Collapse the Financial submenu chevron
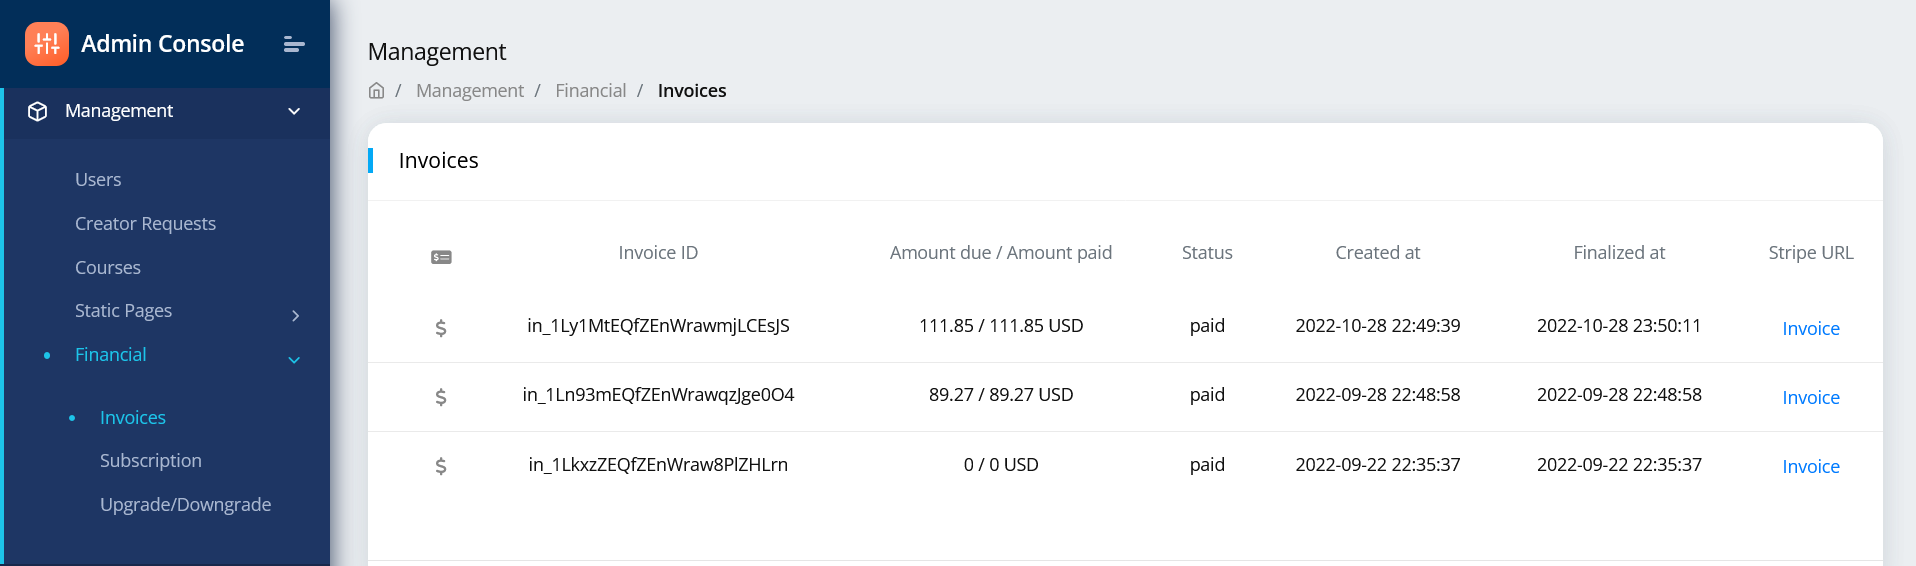Screen dimensions: 1916x566 pyautogui.click(x=294, y=360)
